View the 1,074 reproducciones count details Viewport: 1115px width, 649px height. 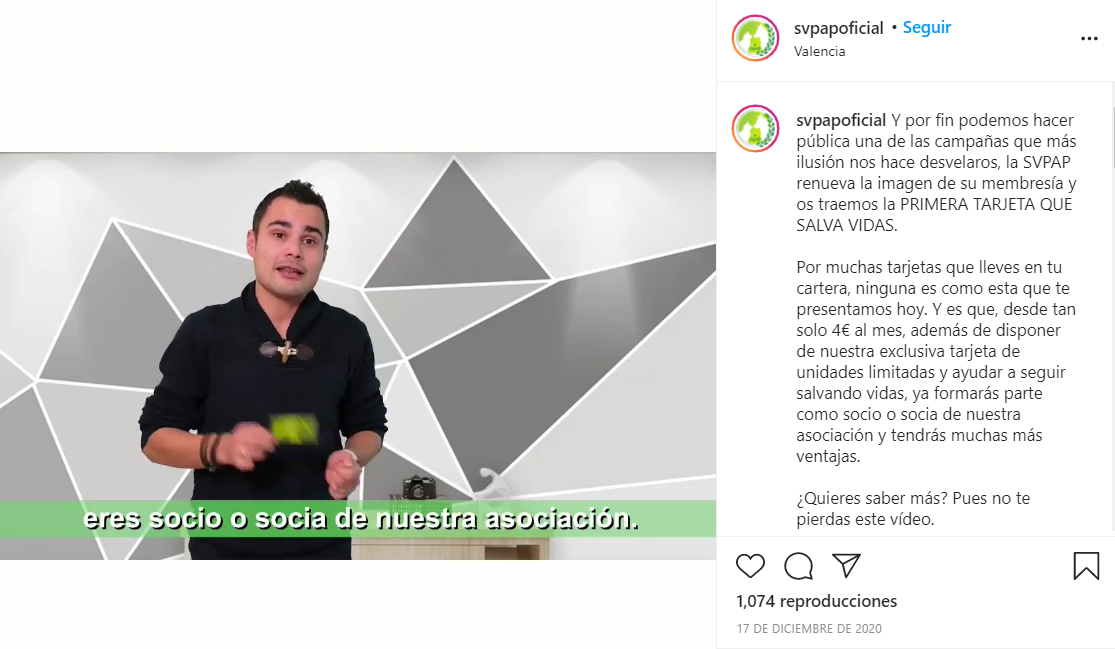point(816,601)
